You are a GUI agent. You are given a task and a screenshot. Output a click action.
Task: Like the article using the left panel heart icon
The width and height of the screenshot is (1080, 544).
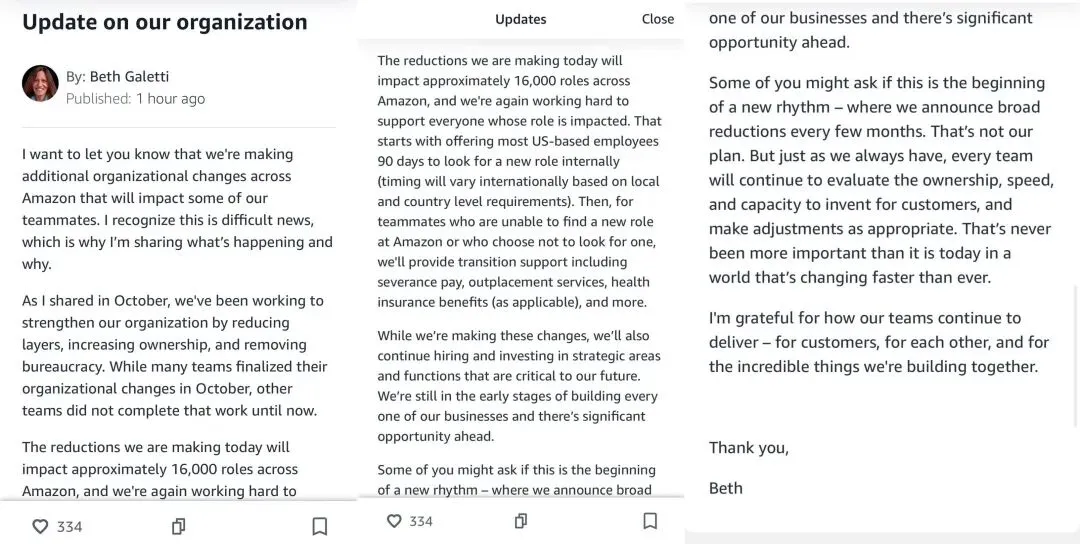40,526
